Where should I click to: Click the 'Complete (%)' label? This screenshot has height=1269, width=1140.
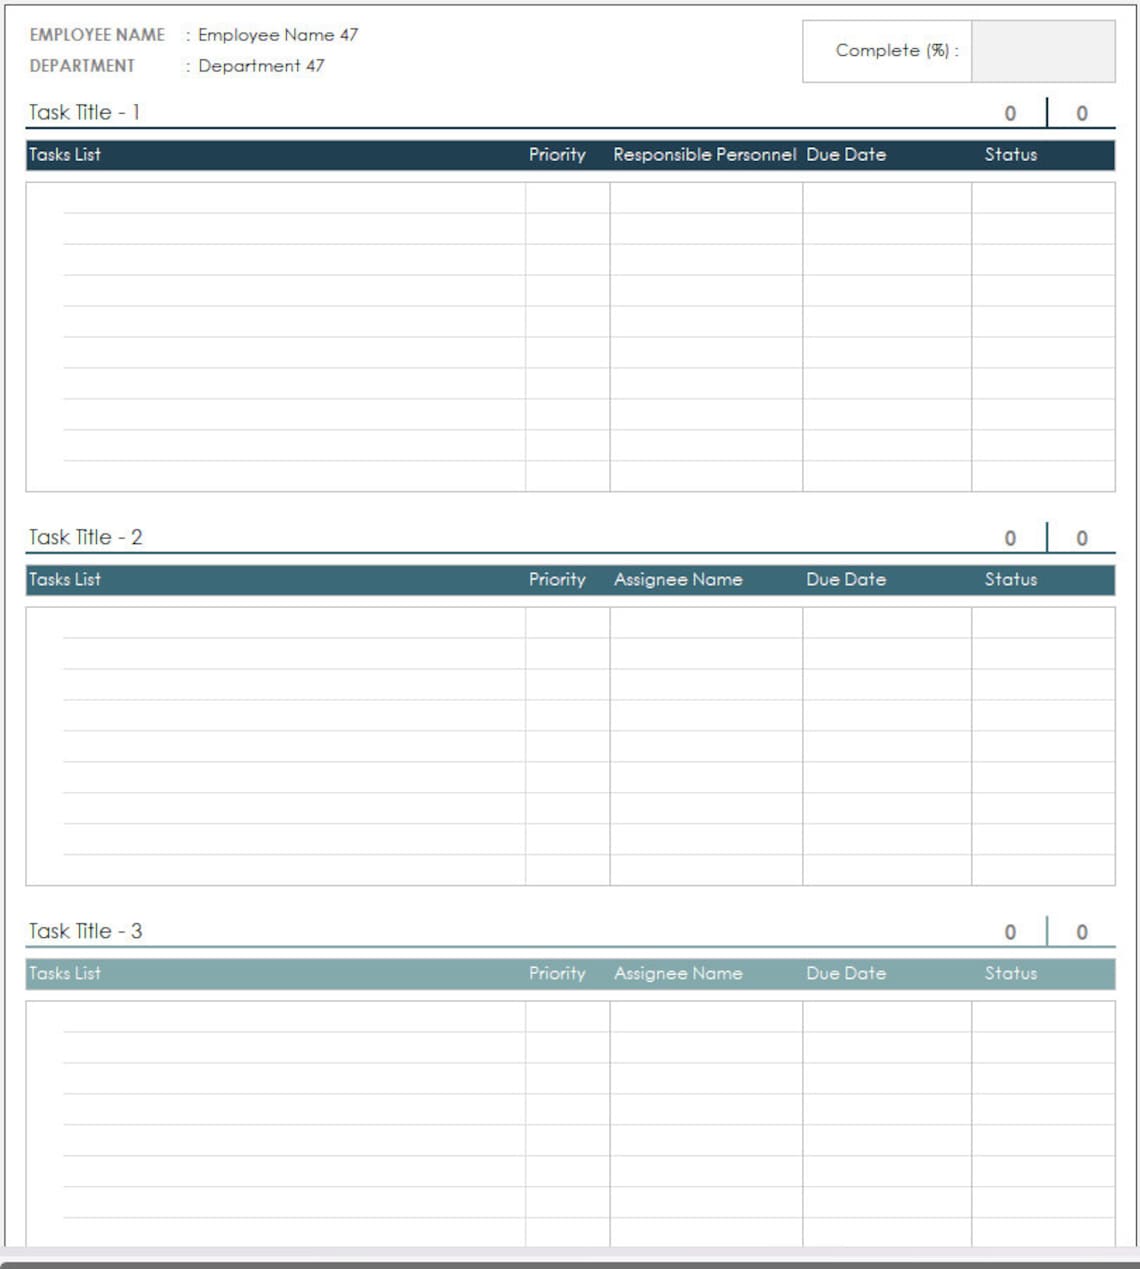[x=897, y=50]
